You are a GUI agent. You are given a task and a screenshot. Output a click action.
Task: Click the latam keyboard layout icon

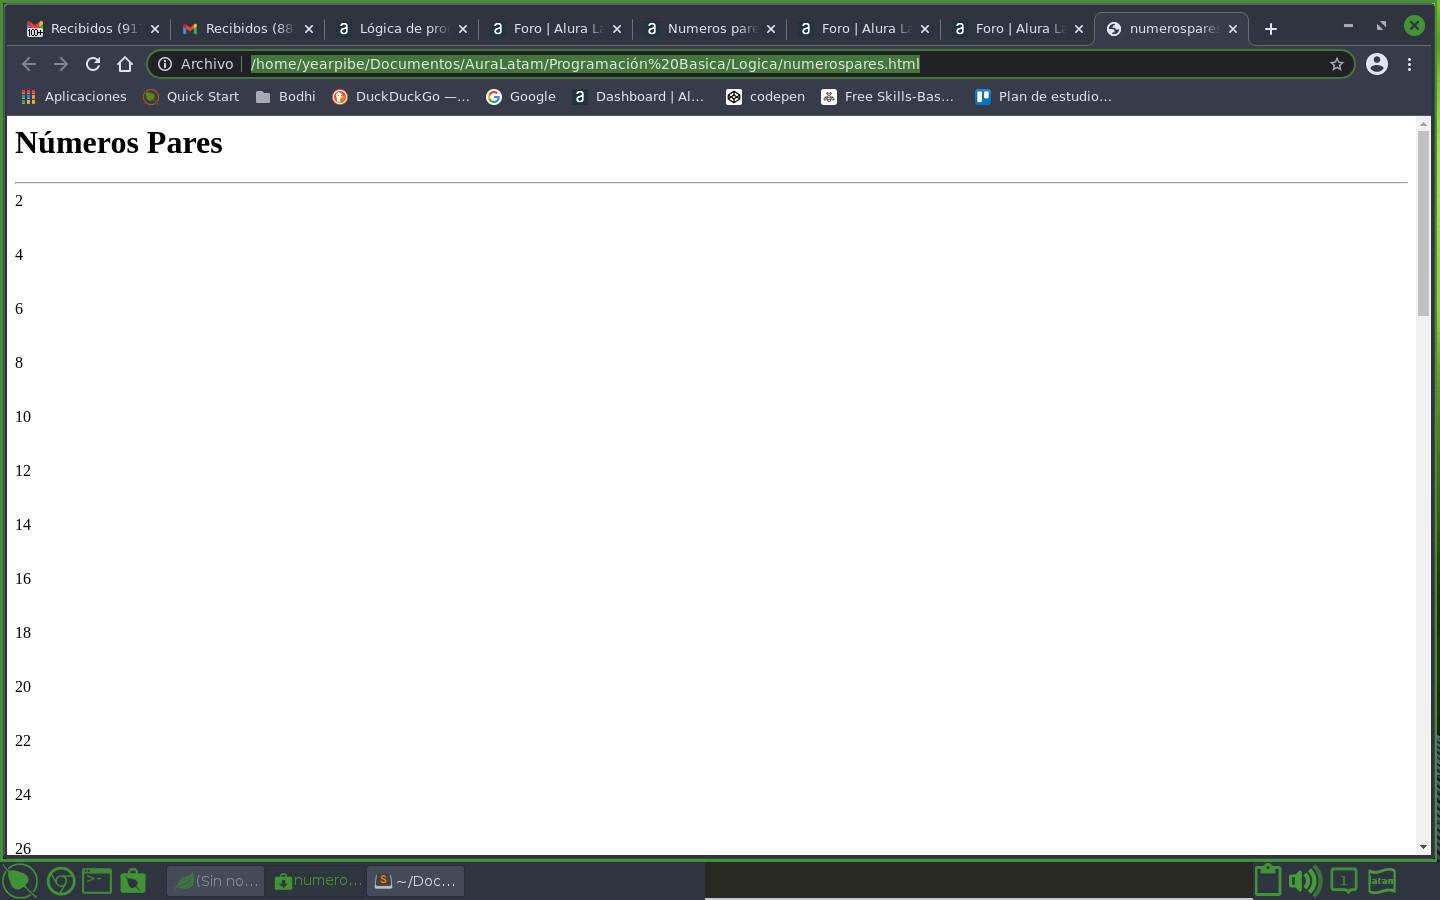click(1382, 881)
